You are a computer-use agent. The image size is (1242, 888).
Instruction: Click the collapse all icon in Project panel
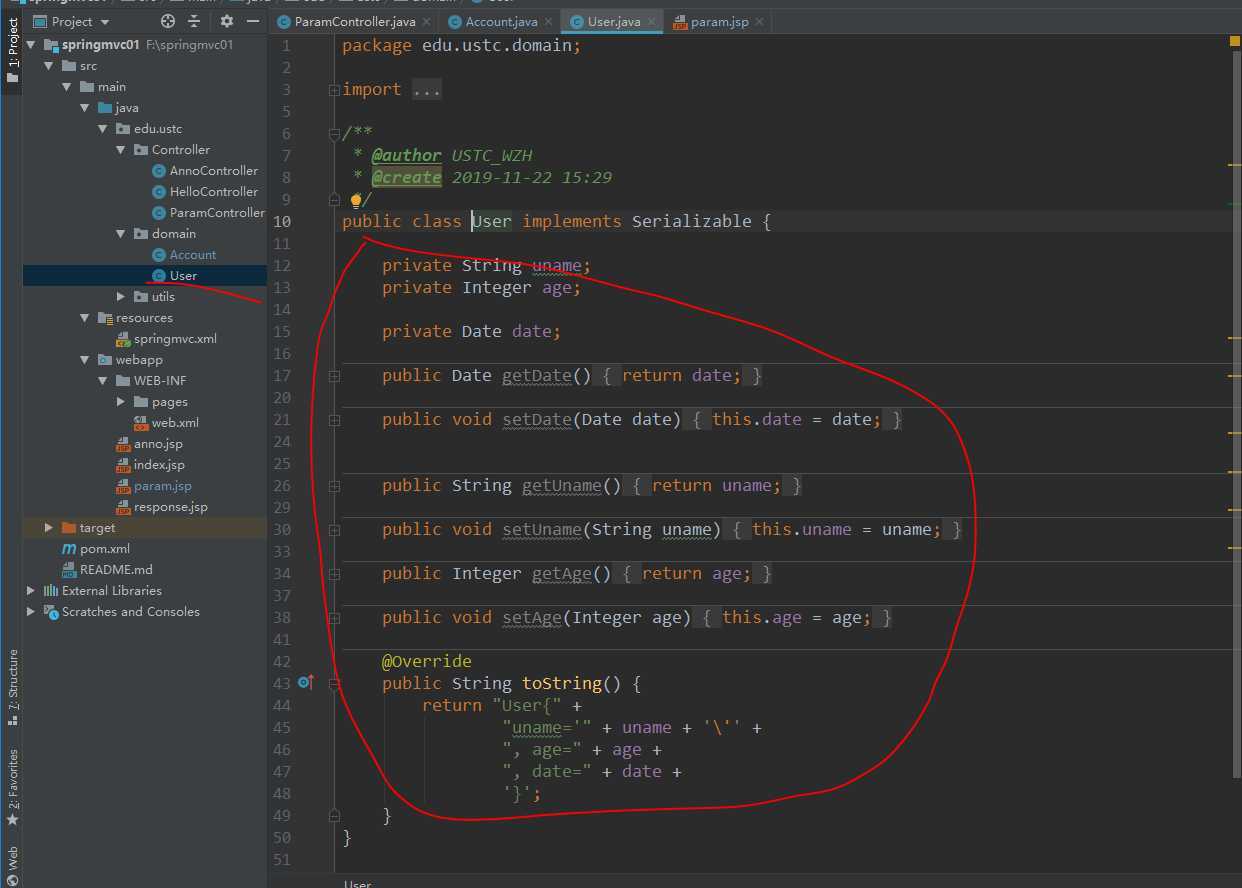click(x=194, y=21)
